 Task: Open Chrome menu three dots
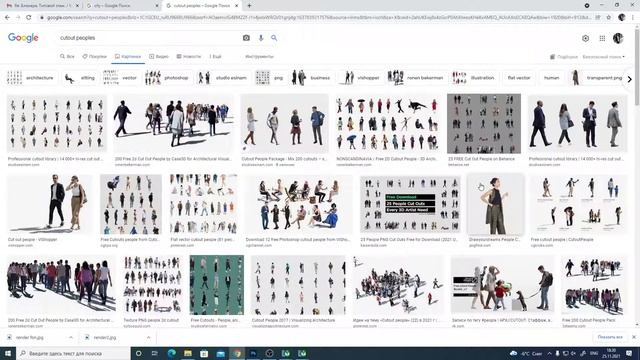(633, 18)
